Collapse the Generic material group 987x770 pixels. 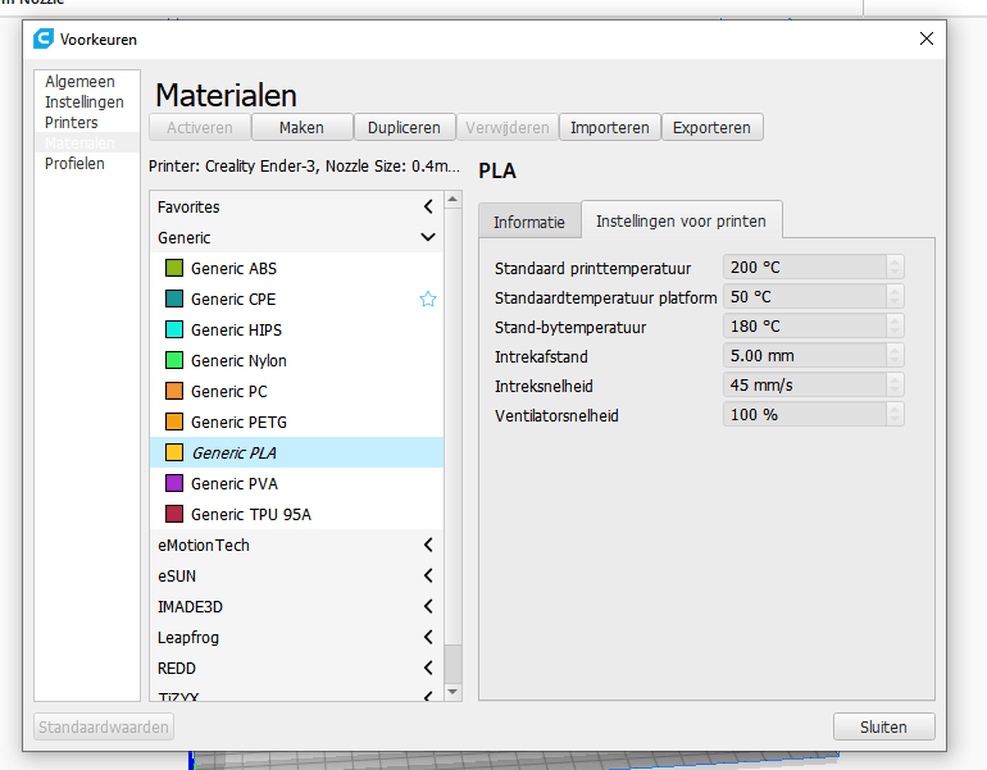tap(428, 237)
